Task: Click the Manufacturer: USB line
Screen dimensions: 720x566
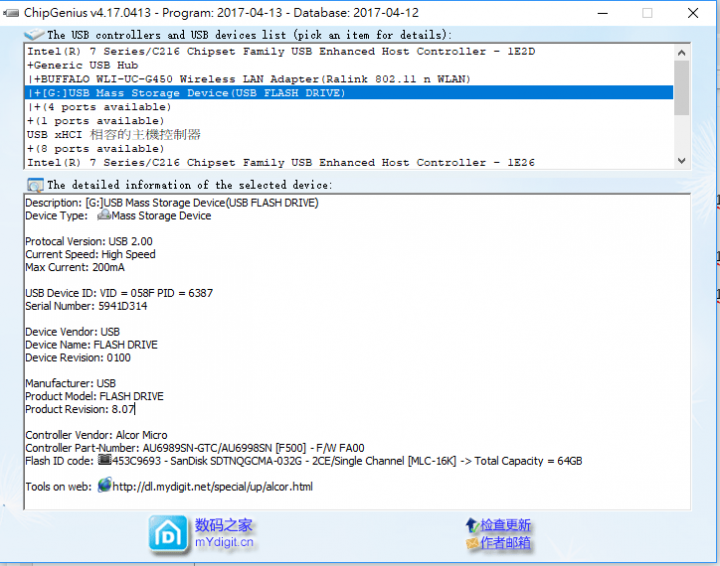Action: click(71, 383)
